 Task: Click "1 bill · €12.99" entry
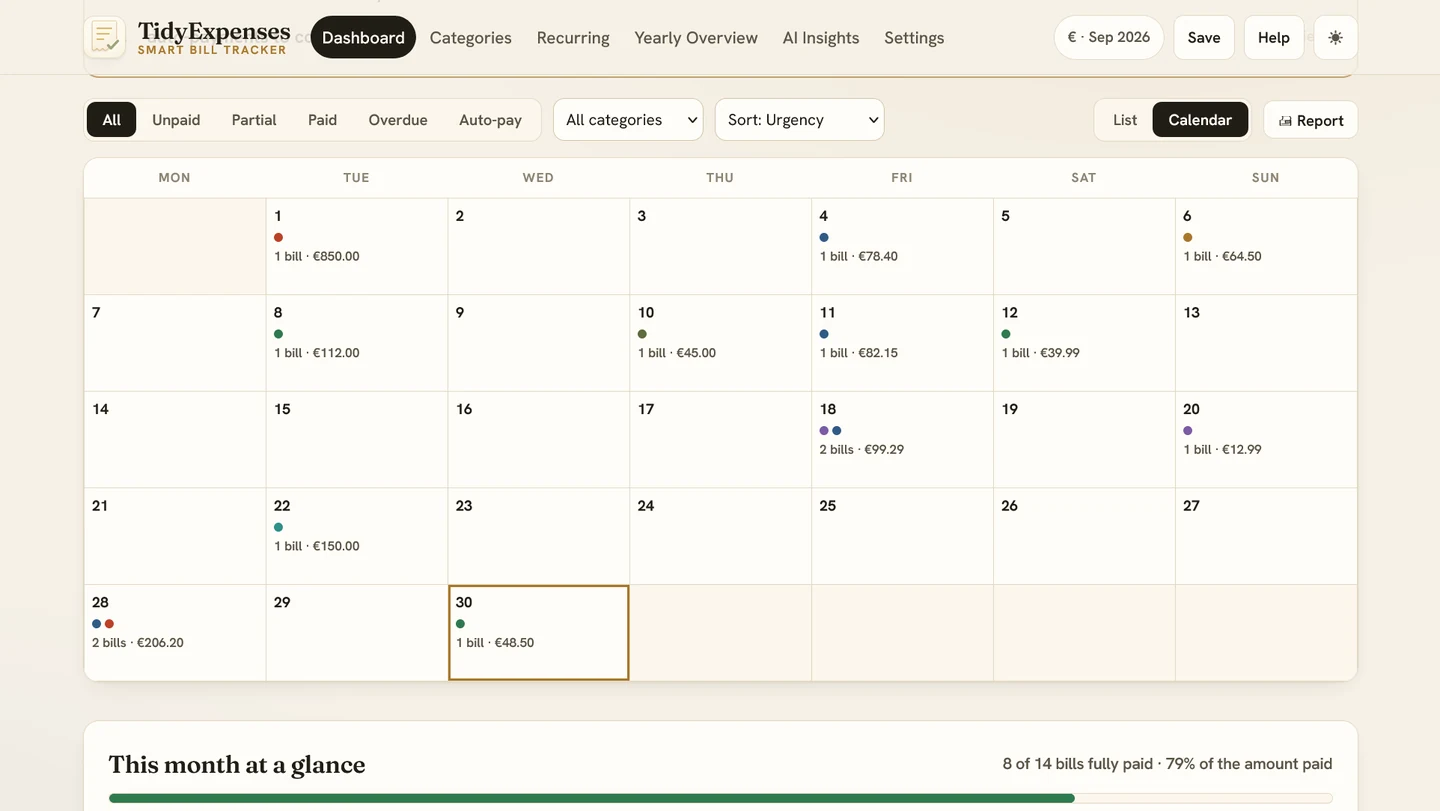(x=1223, y=449)
